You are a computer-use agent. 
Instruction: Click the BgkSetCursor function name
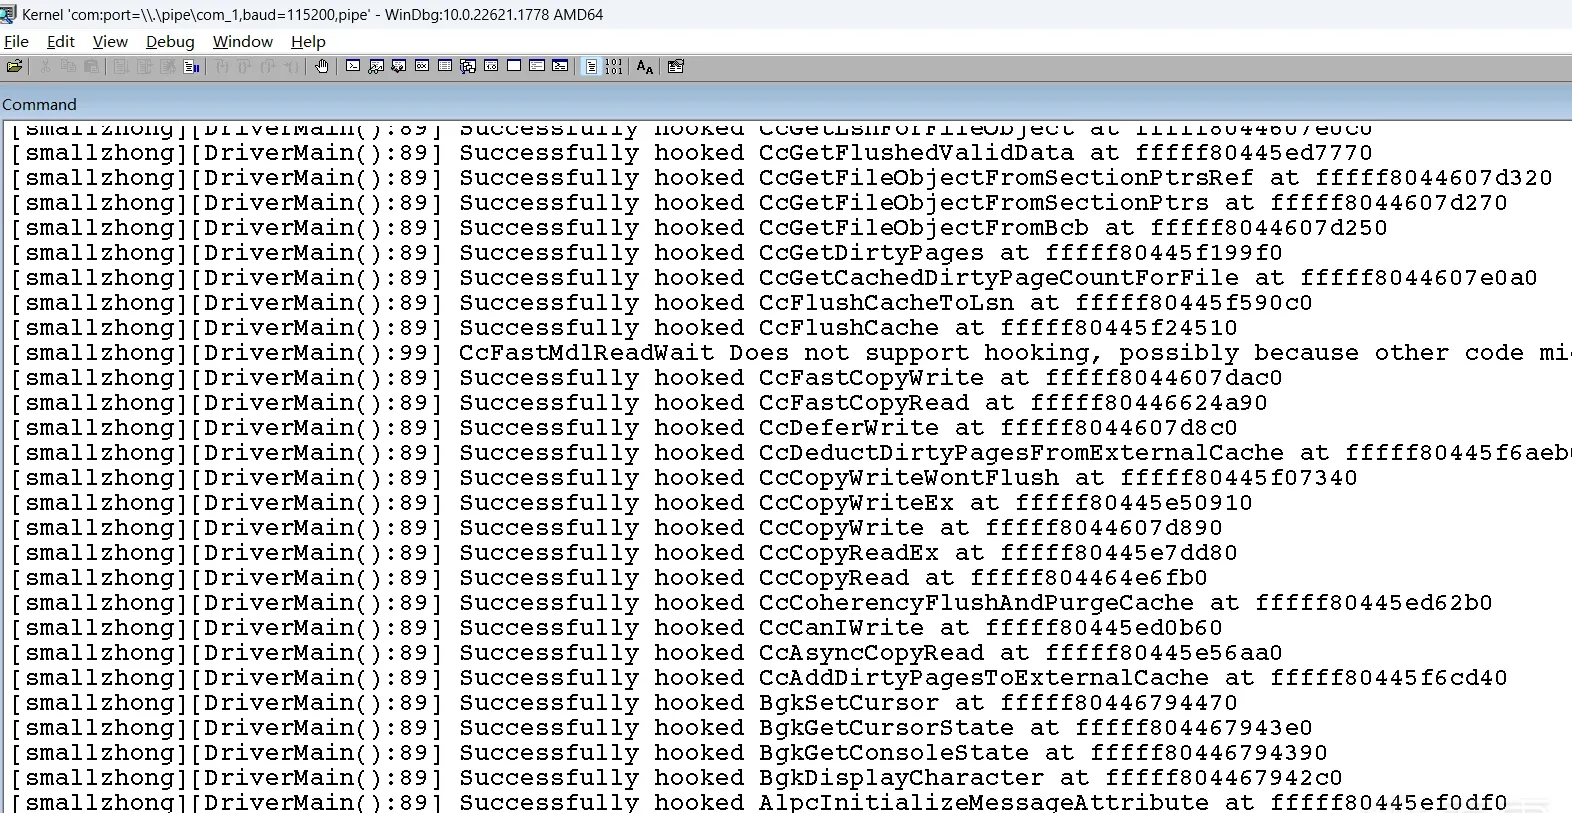[x=849, y=703]
